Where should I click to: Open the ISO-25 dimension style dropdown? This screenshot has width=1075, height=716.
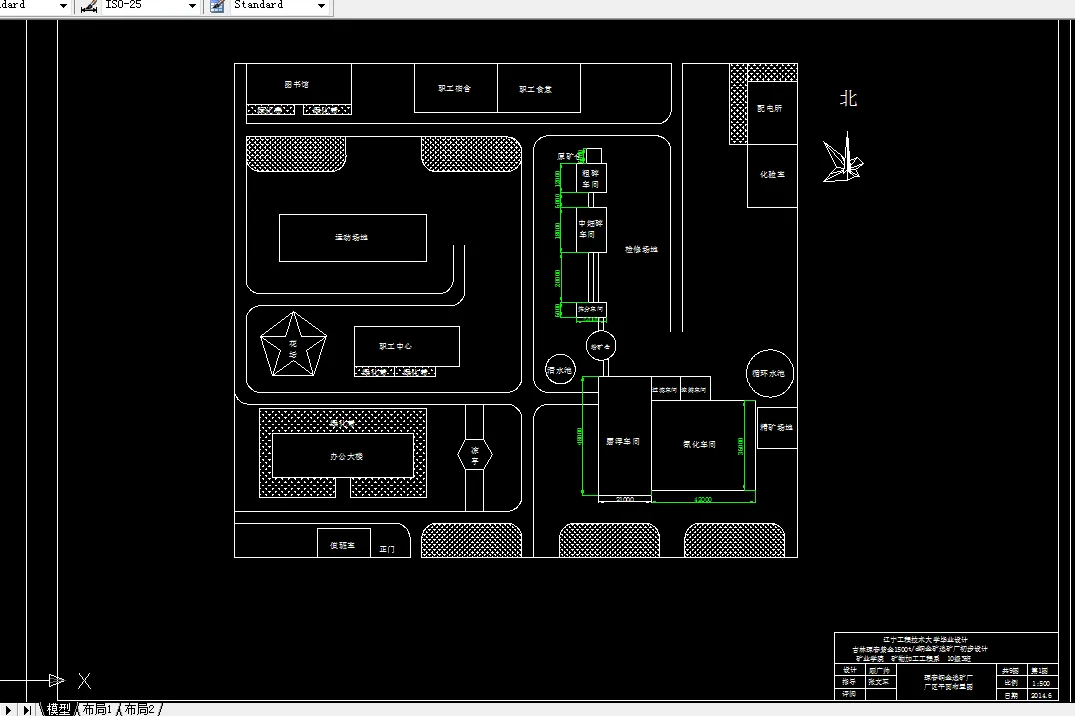point(192,6)
